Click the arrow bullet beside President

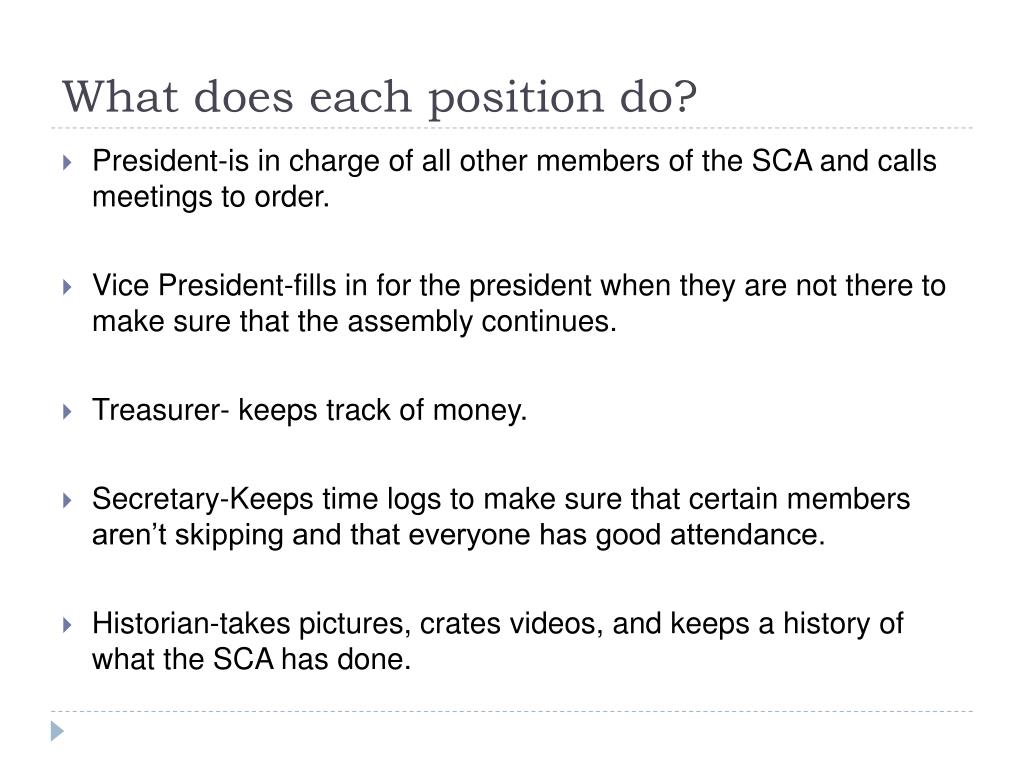click(67, 162)
